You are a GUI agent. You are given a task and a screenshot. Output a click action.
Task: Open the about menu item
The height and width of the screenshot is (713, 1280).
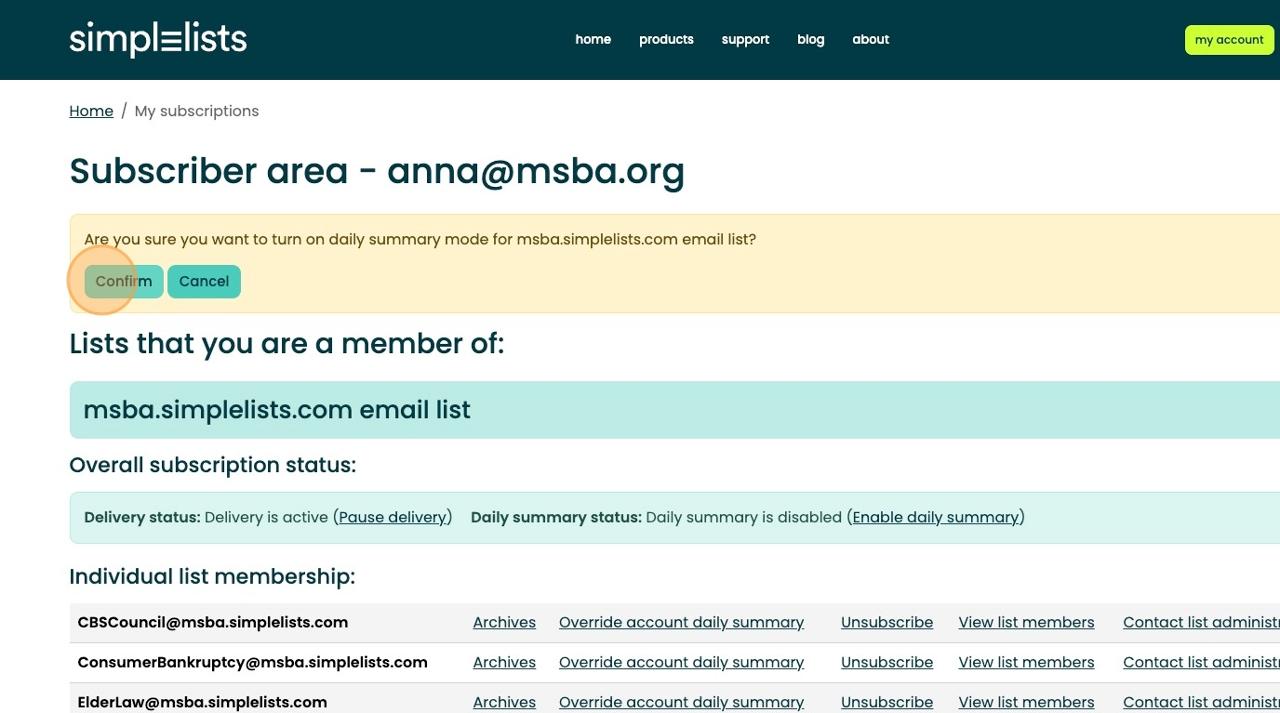pos(871,39)
